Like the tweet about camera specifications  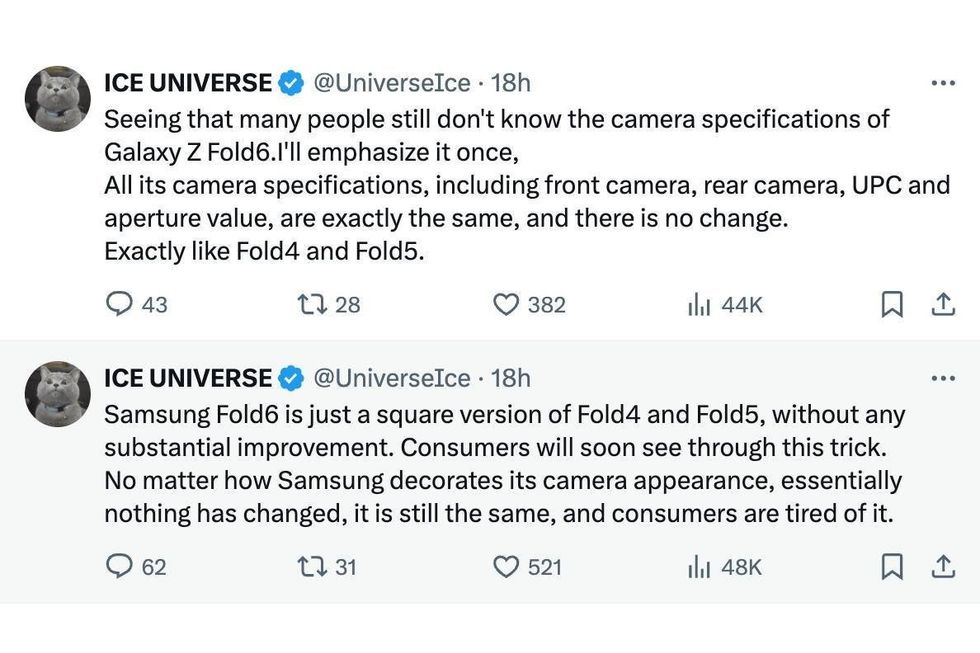coord(511,305)
